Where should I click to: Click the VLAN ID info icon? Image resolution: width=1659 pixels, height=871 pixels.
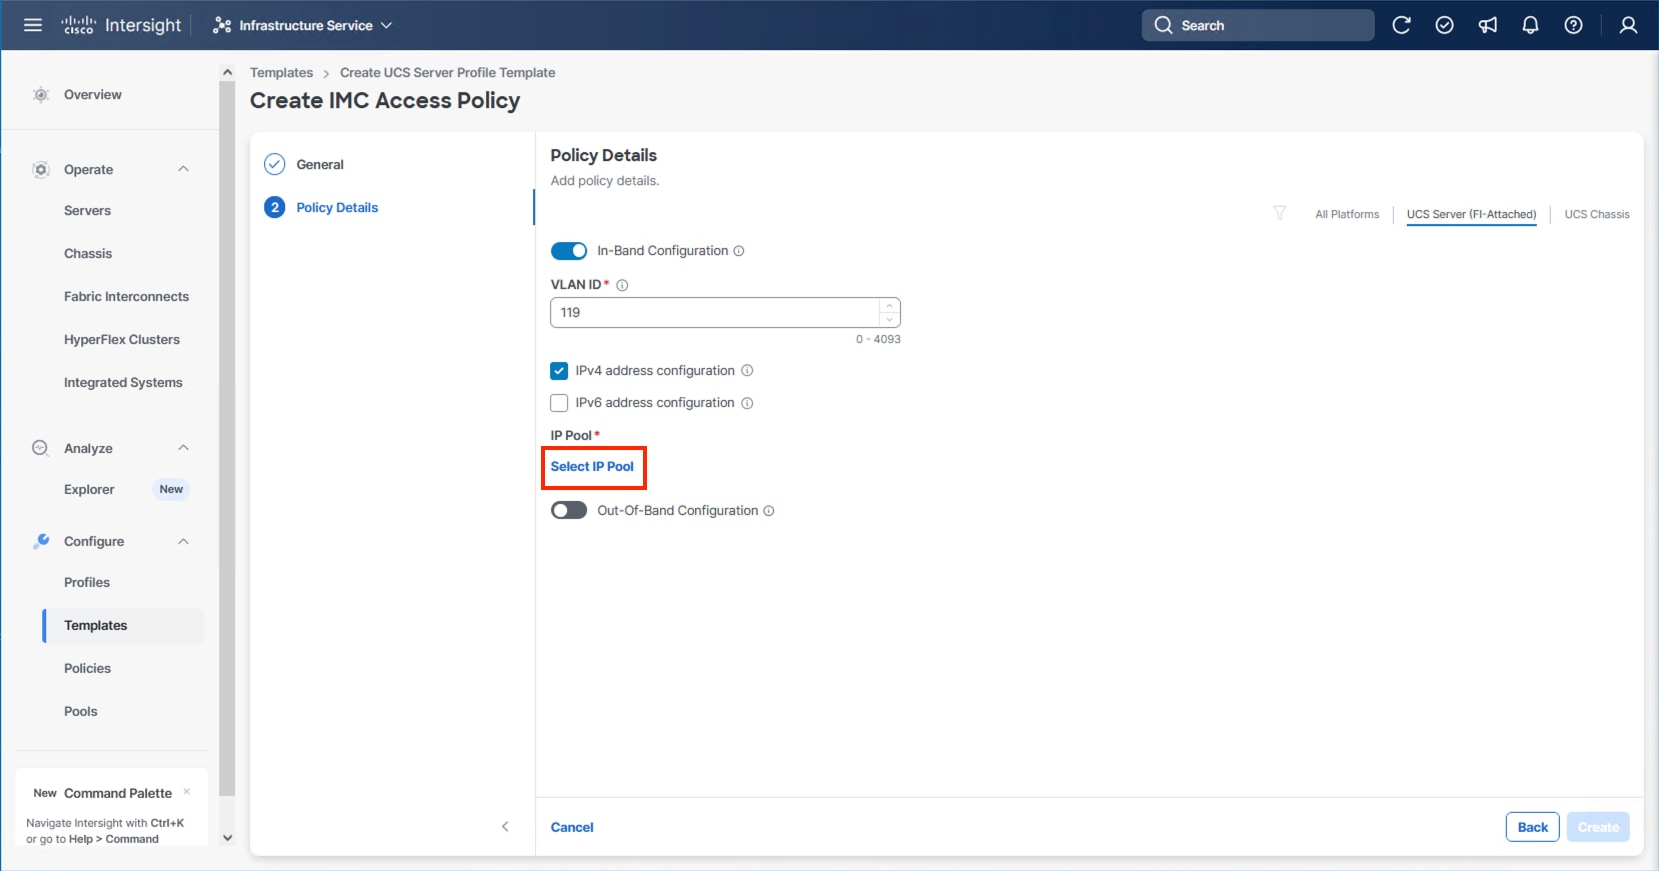pos(622,285)
